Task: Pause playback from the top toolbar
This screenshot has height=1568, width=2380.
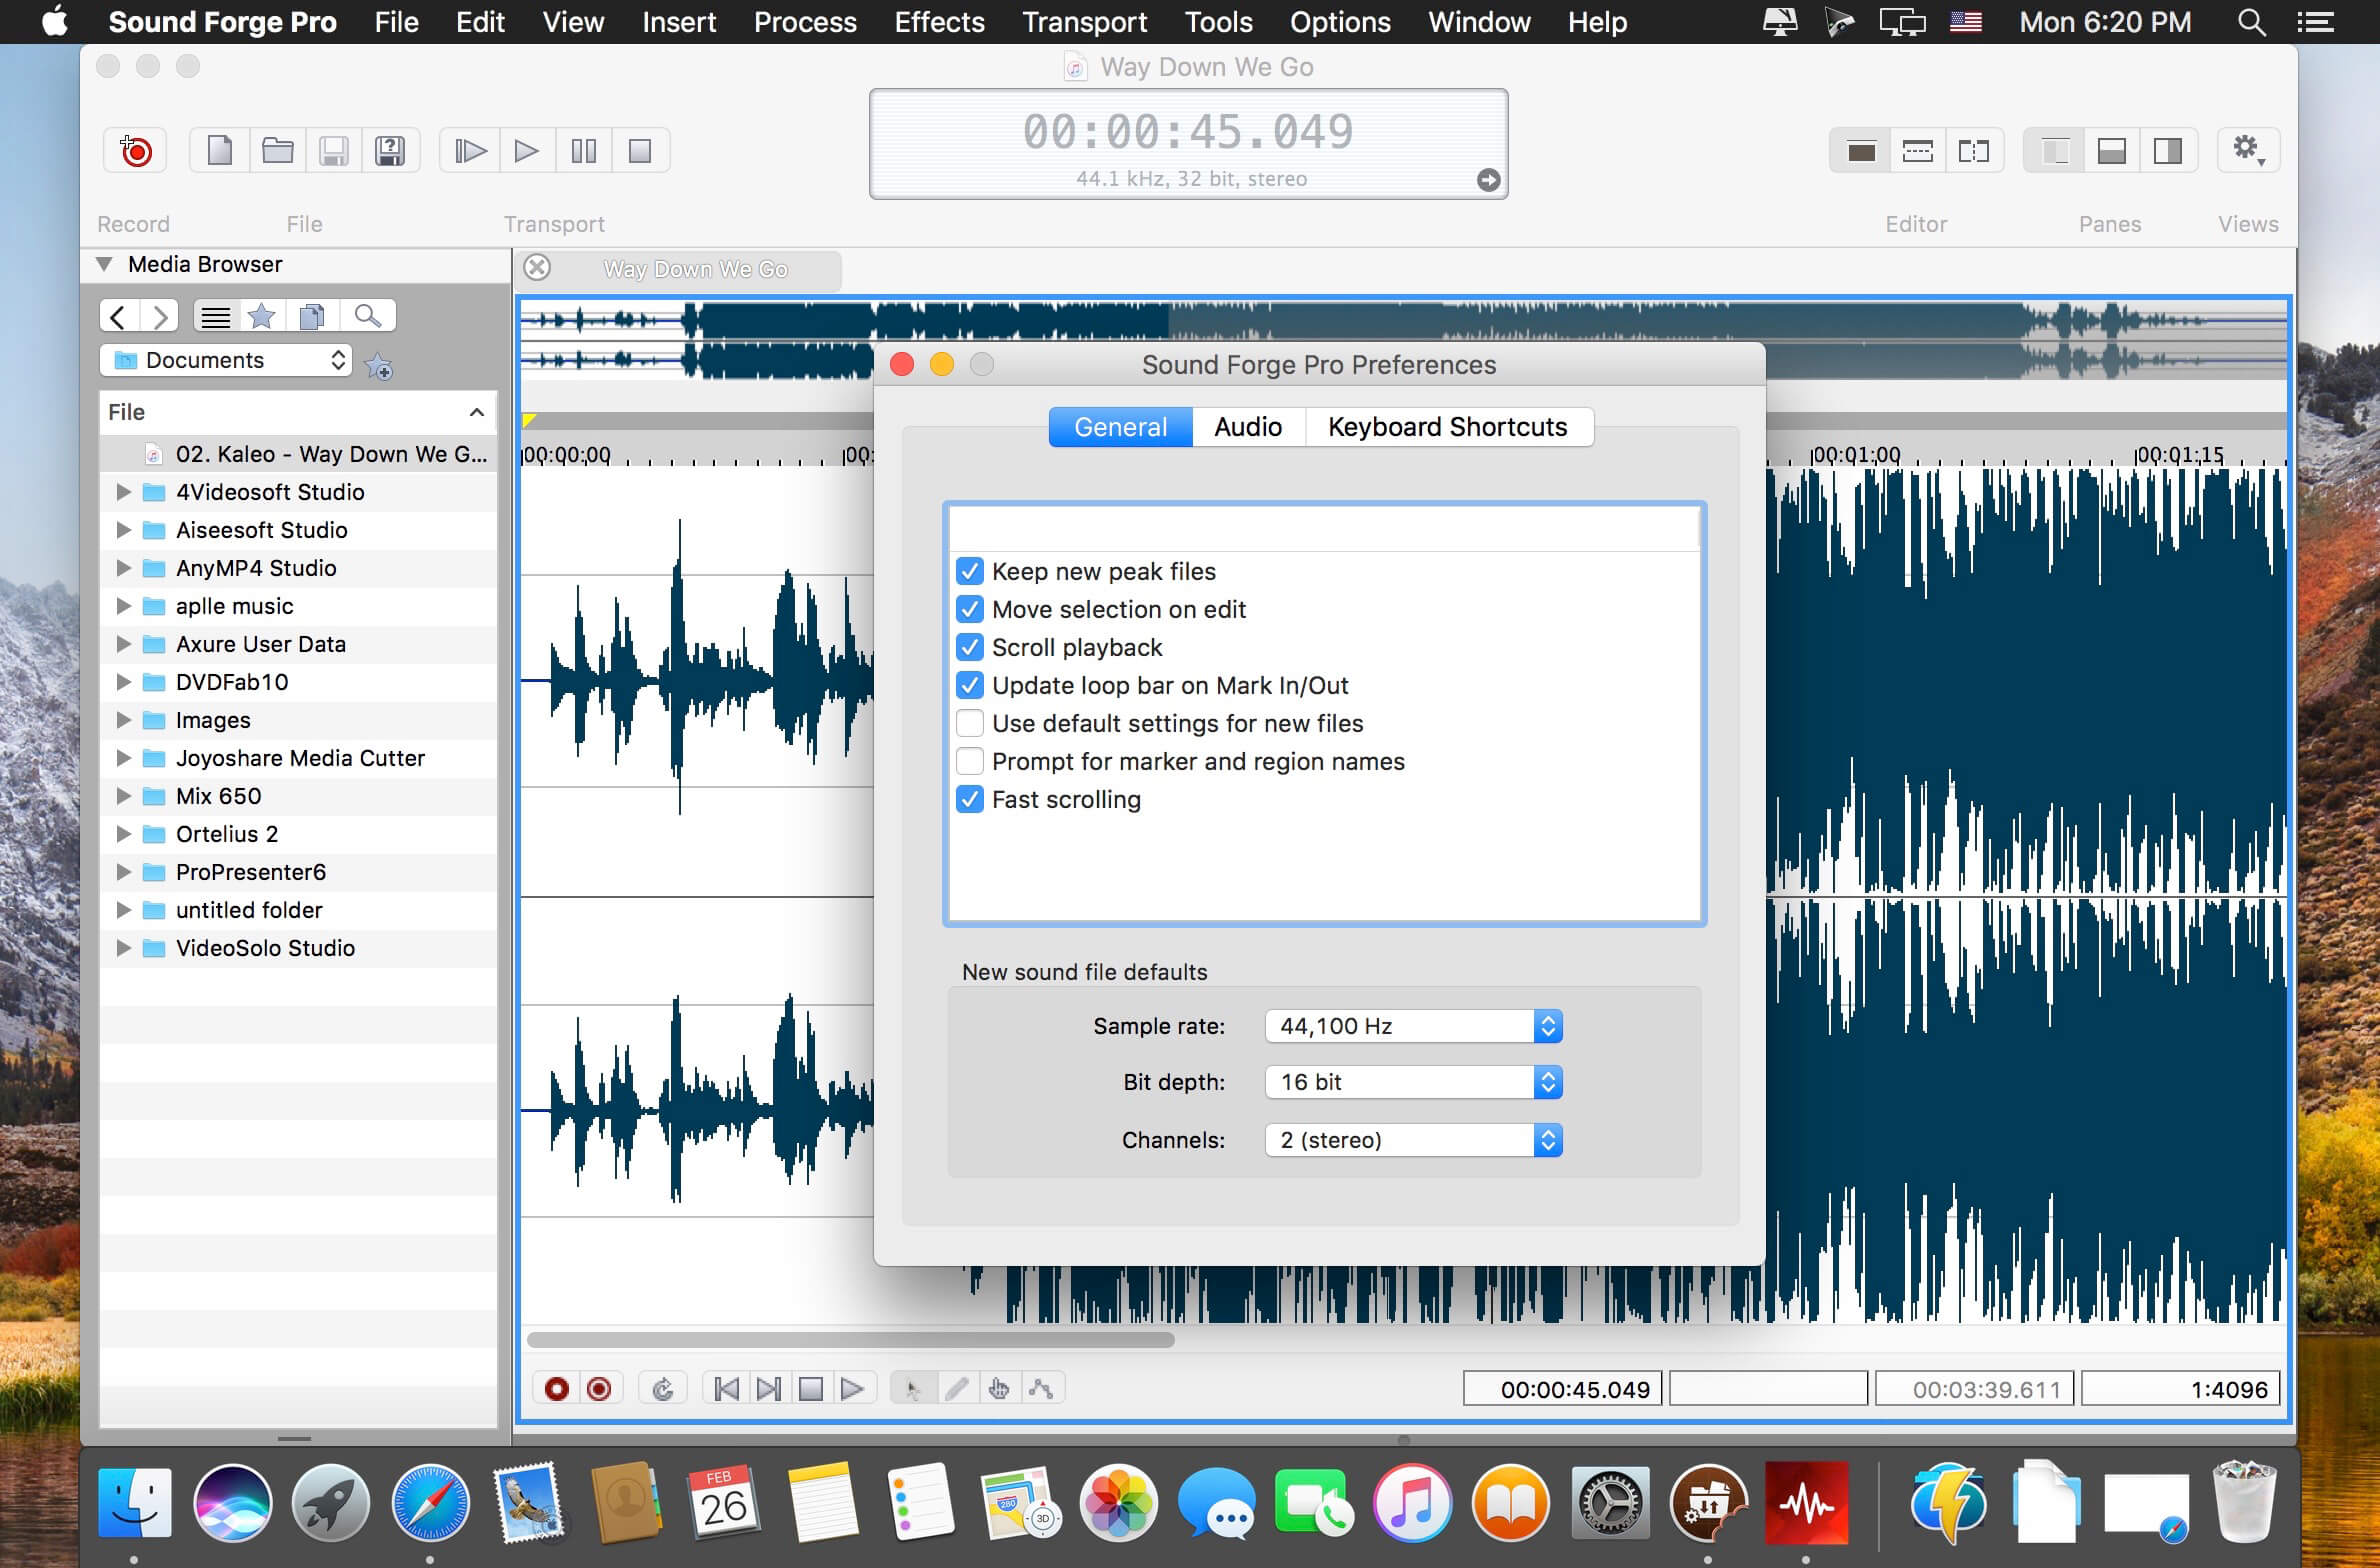Action: click(583, 151)
